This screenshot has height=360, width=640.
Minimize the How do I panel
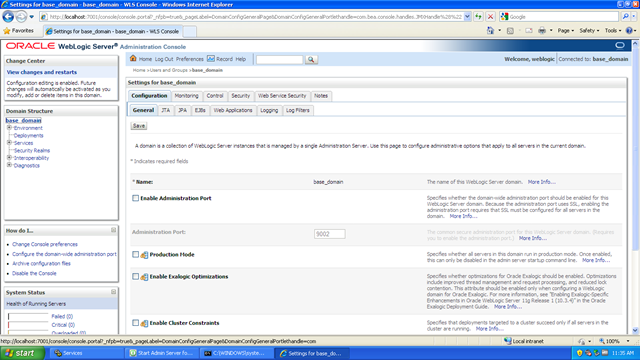113,230
